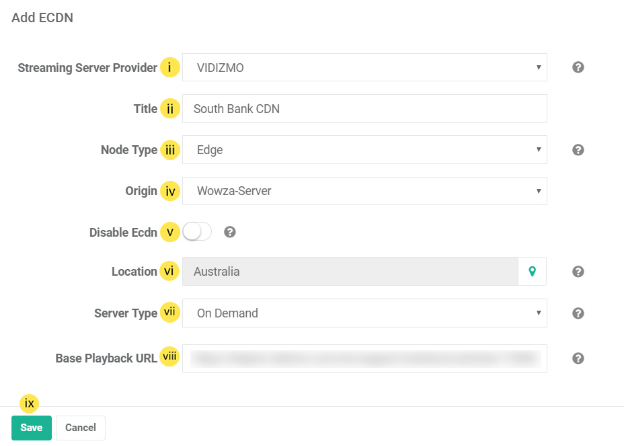The image size is (624, 446).
Task: Click help icon beside Node Type dropdown
Action: pos(578,150)
